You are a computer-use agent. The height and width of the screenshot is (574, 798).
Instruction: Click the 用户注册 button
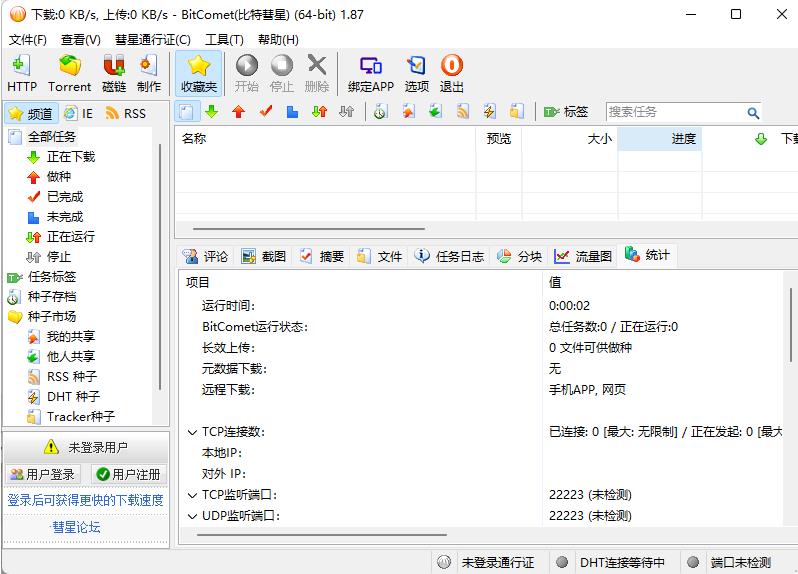tap(129, 474)
